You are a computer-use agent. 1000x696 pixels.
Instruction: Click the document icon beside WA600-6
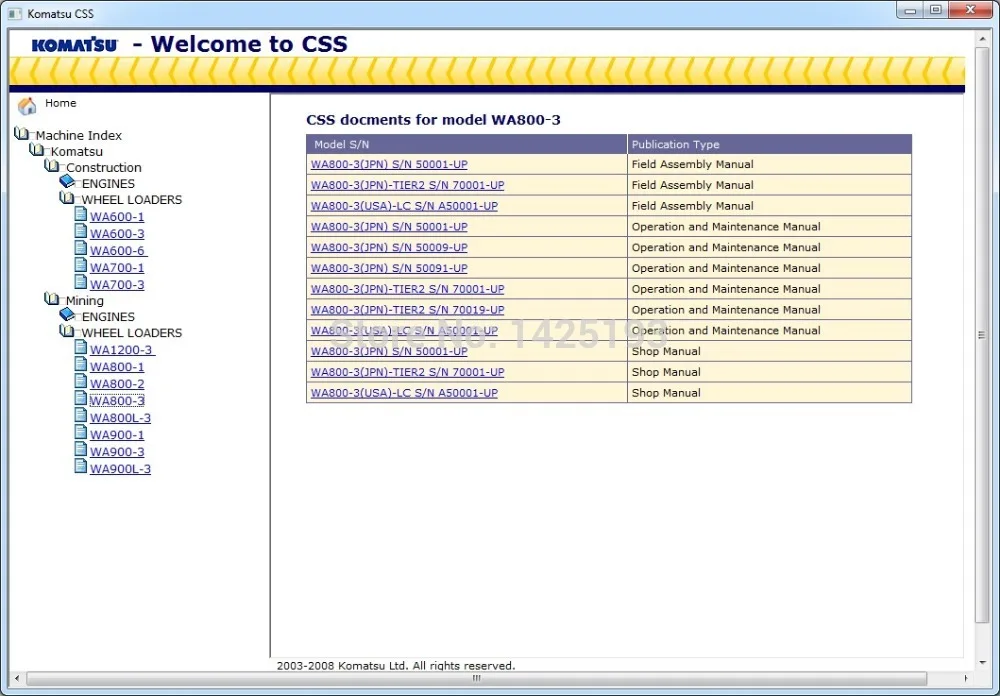coord(80,248)
